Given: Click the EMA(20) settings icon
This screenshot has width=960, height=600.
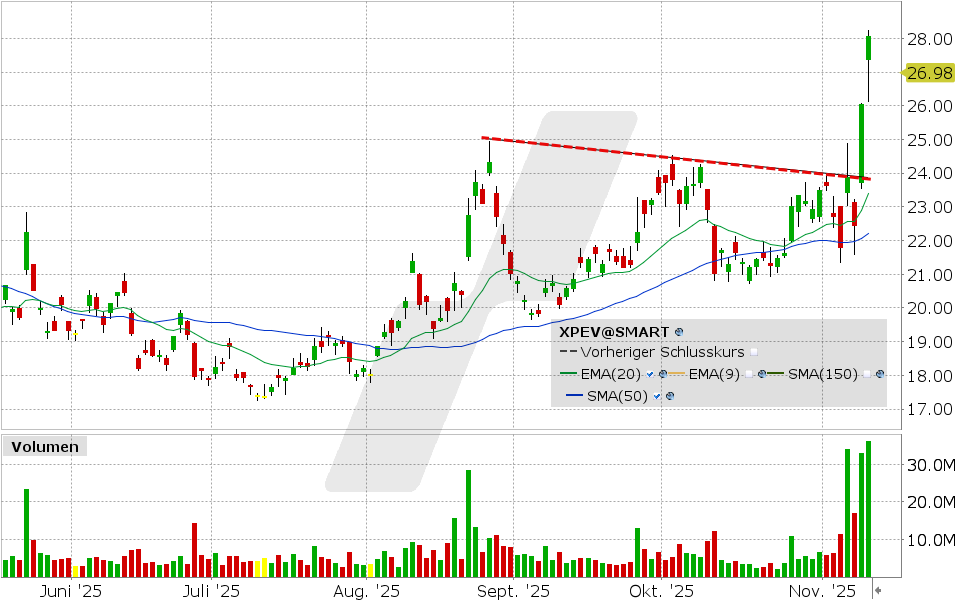Looking at the screenshot, I should 663,374.
